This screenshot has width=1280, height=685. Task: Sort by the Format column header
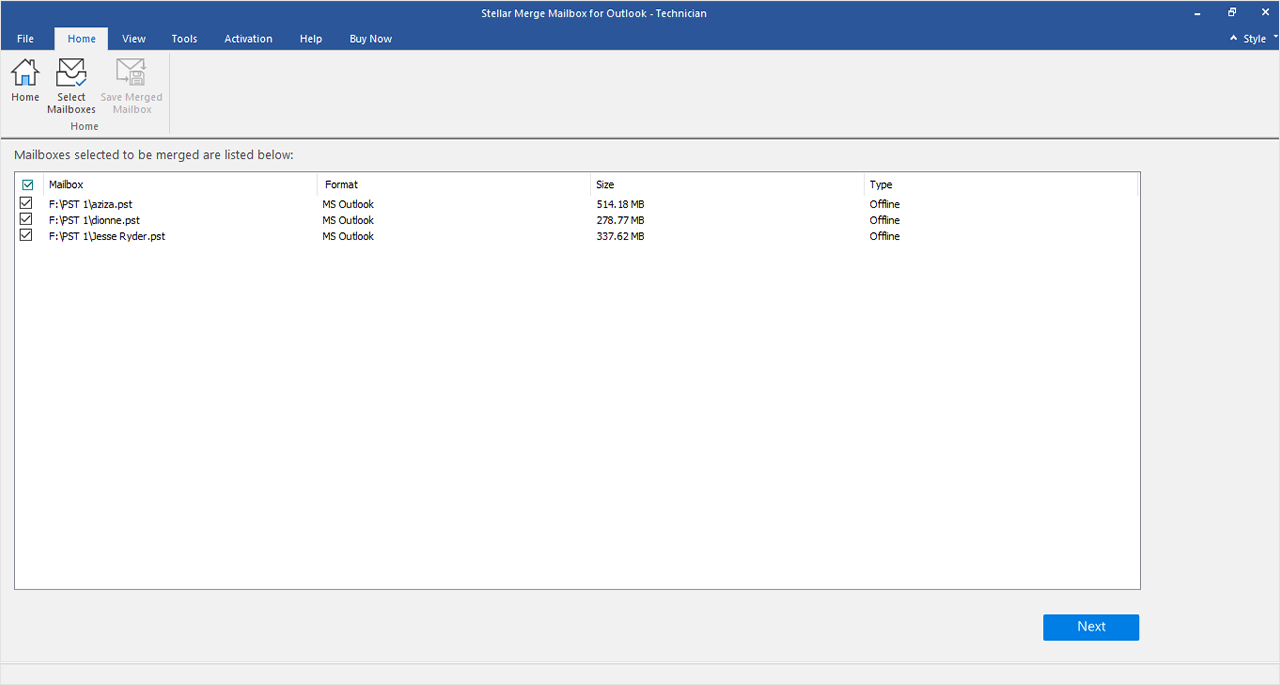454,185
